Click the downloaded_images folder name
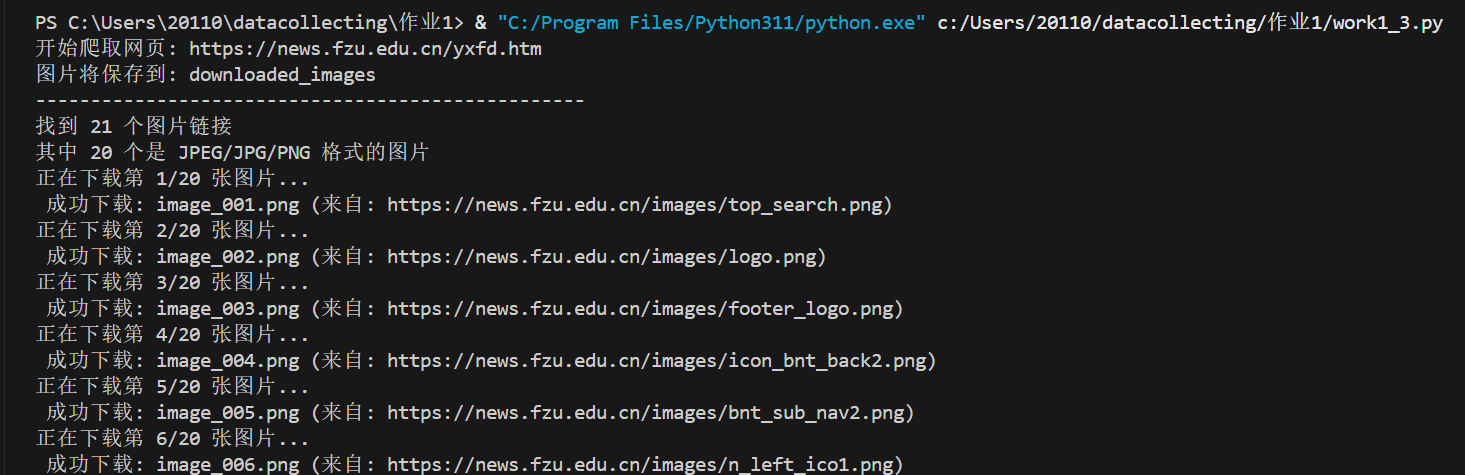Image resolution: width=1465 pixels, height=475 pixels. pyautogui.click(x=282, y=75)
